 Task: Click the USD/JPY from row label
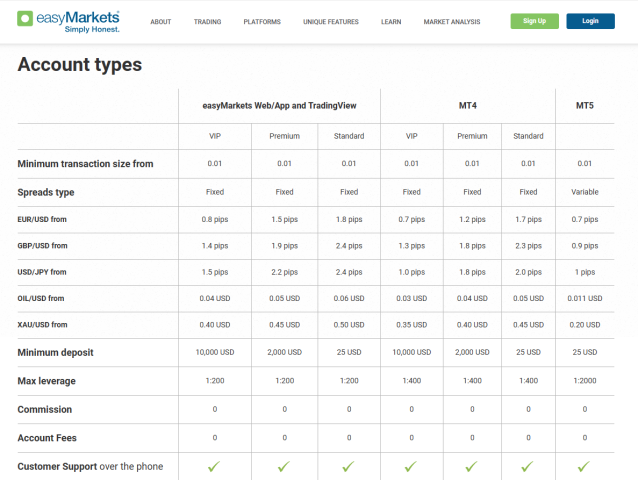click(42, 272)
